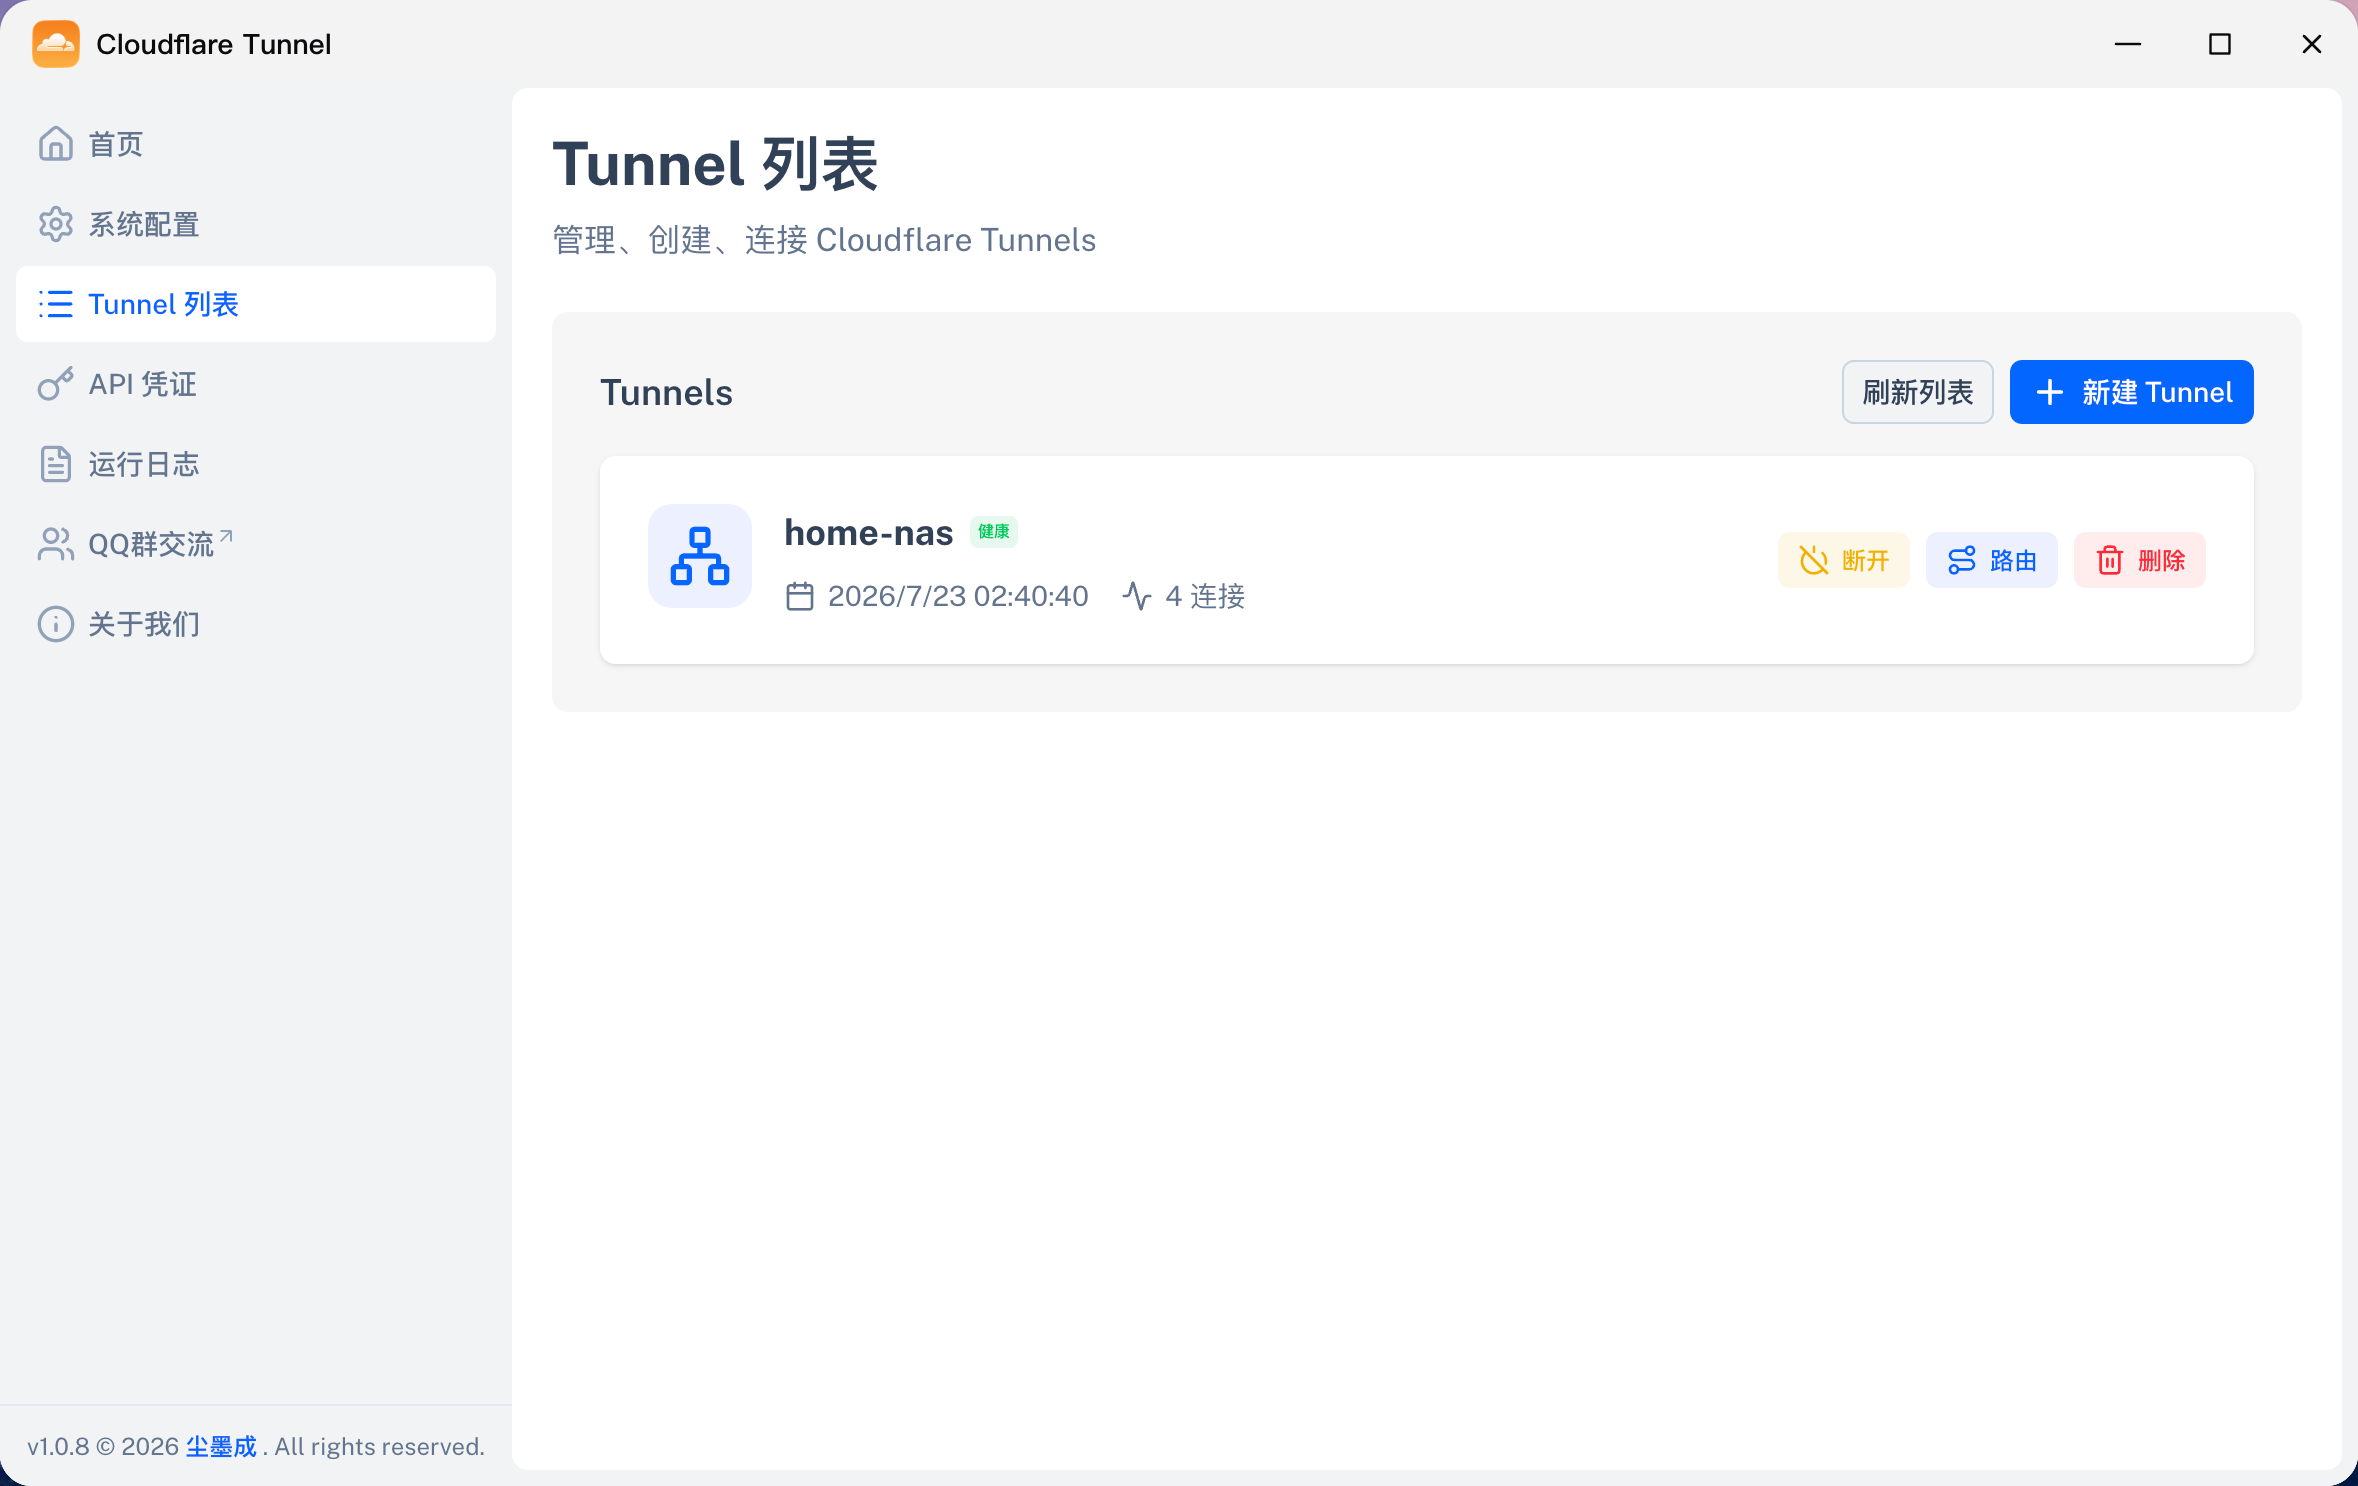
Task: Select the Tunnel 列表 sidebar item
Action: (256, 304)
